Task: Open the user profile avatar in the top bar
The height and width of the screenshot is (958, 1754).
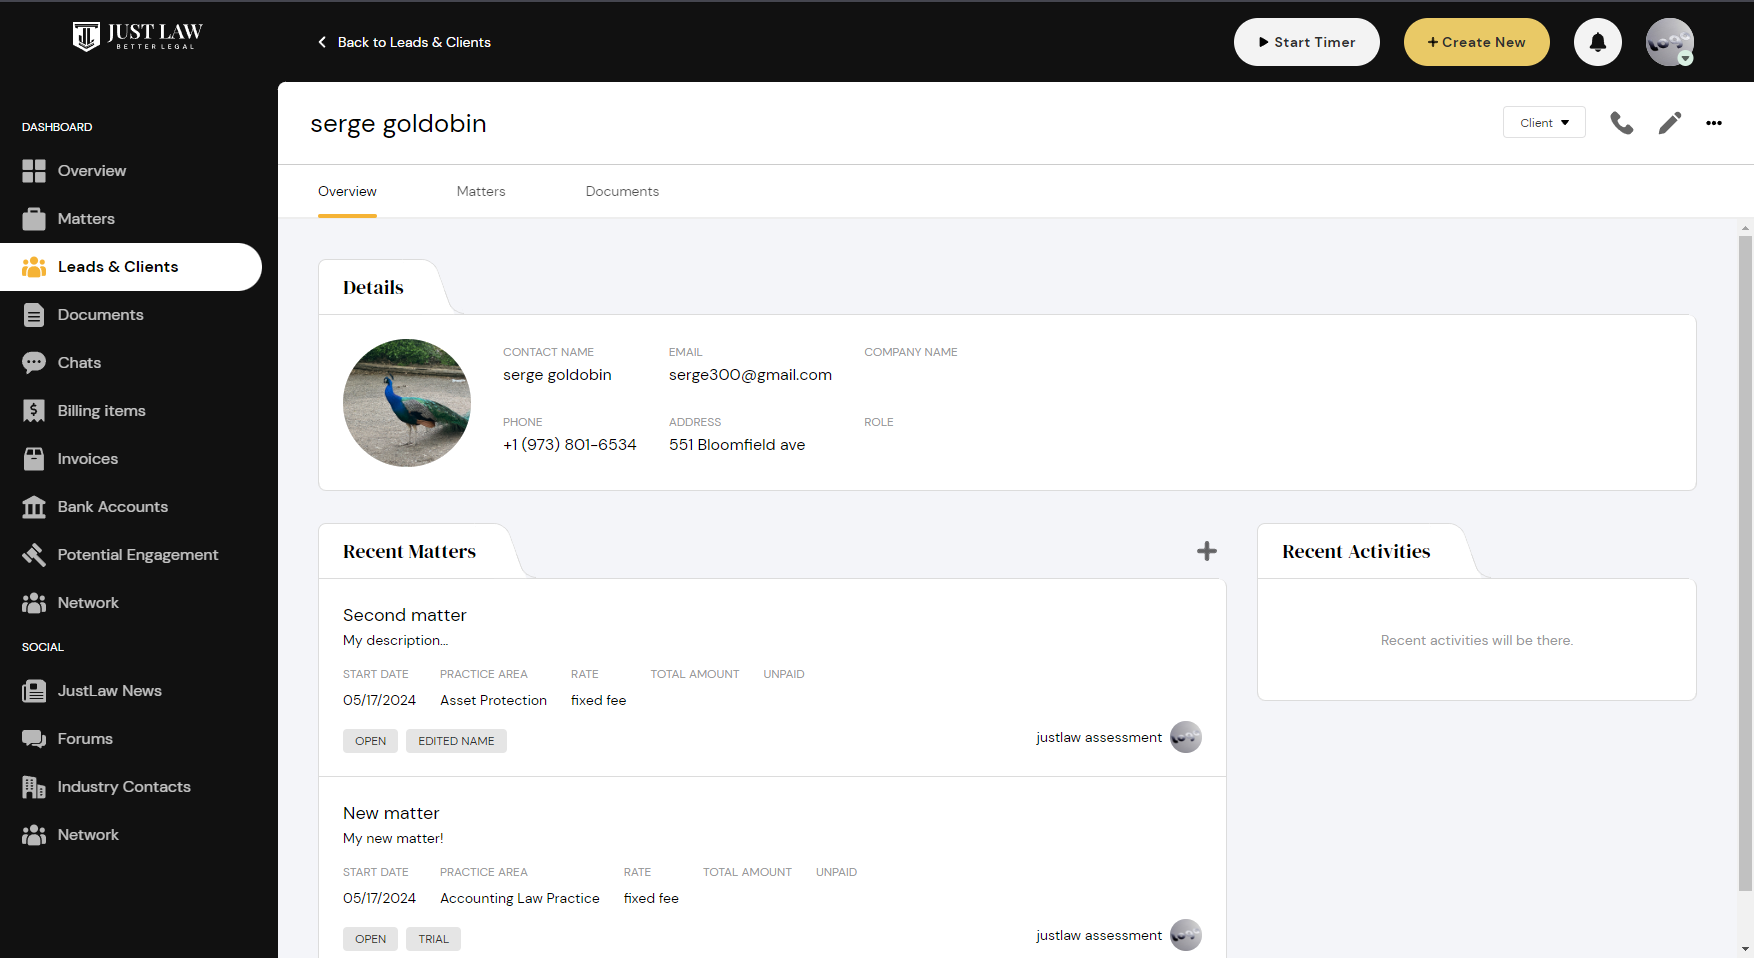Action: 1670,42
